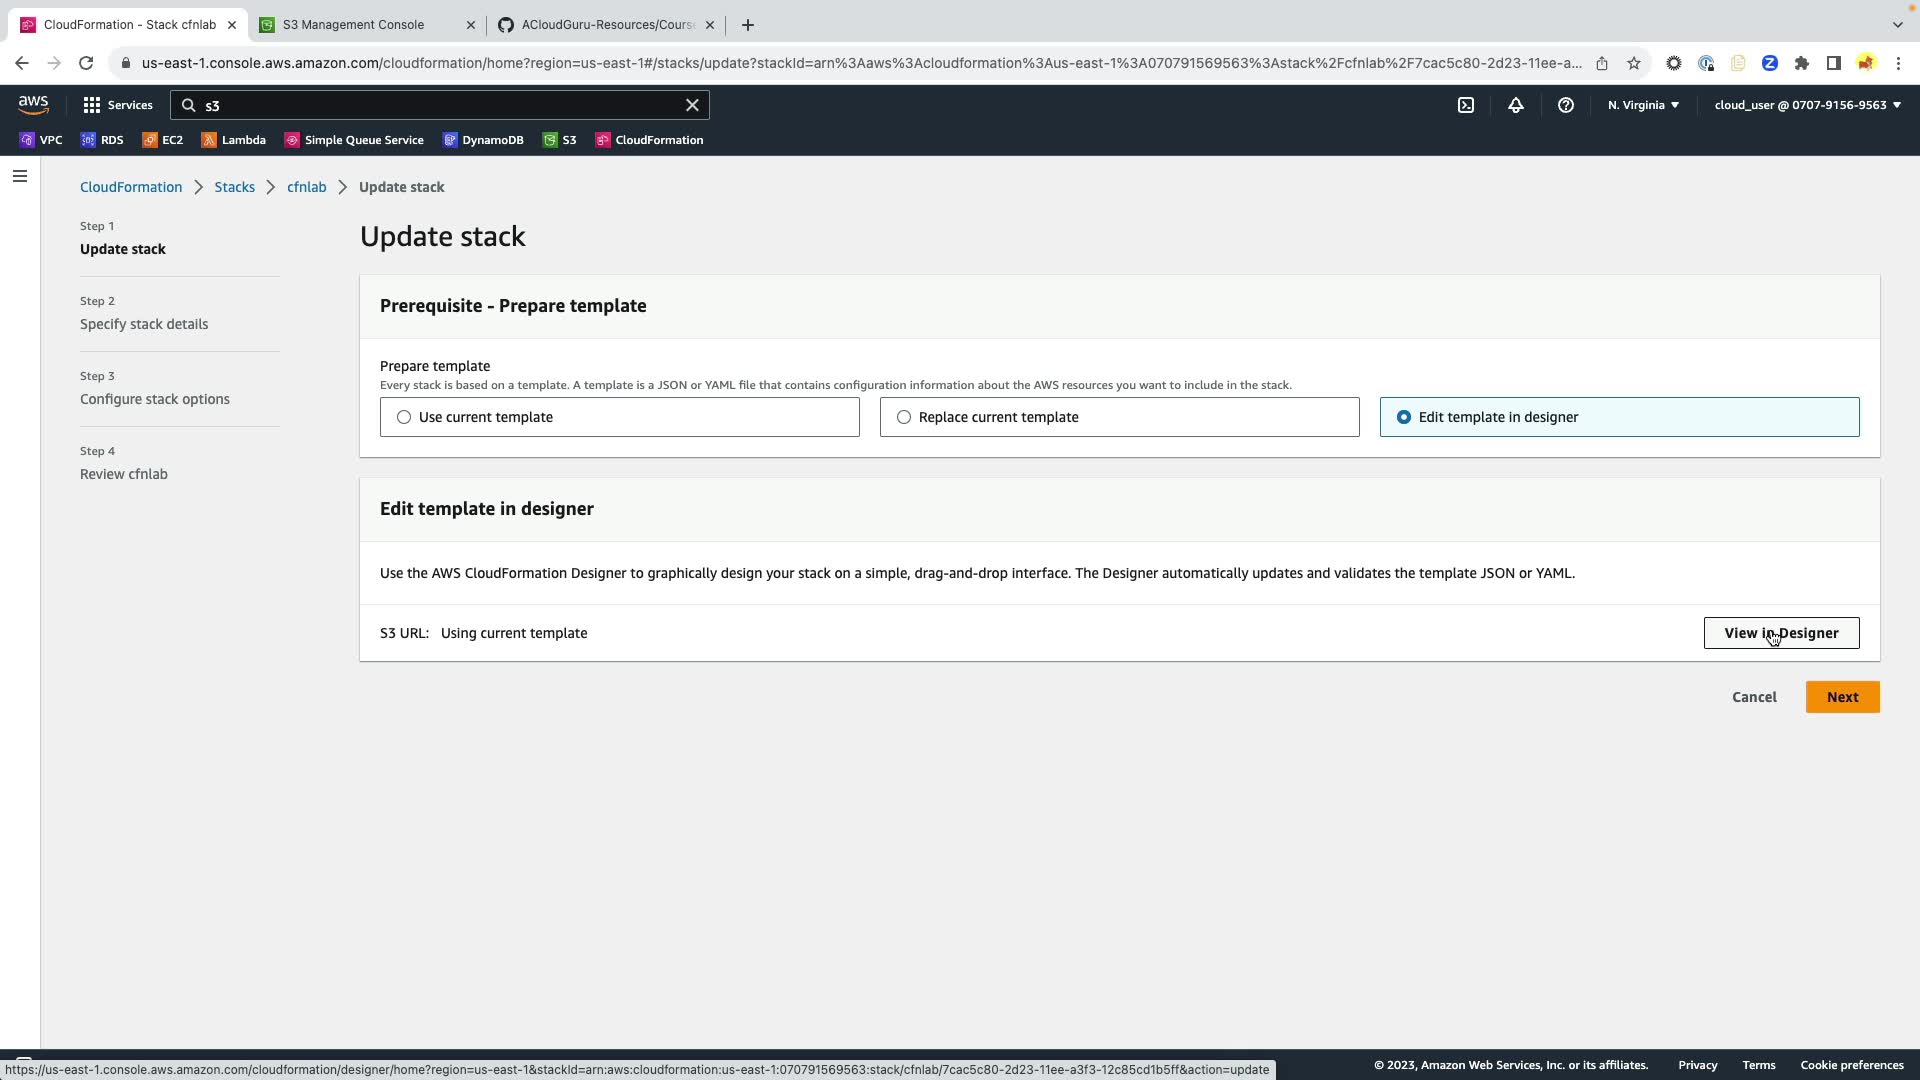
Task: Open the AWS help question-mark icon
Action: (x=1566, y=105)
